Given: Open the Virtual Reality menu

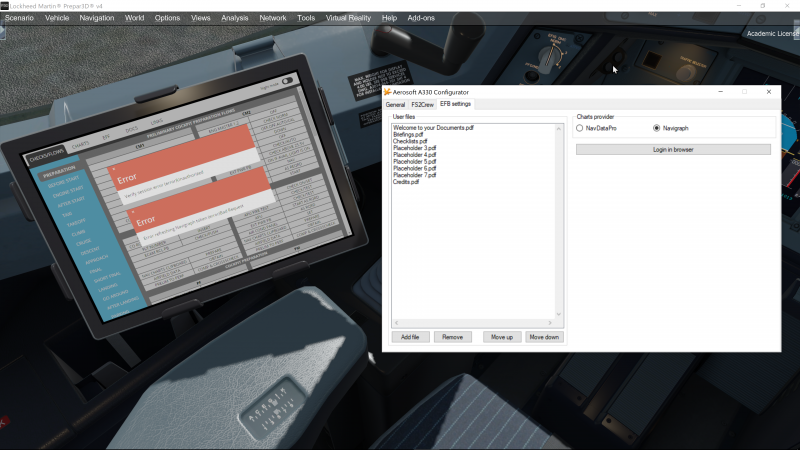Looking at the screenshot, I should click(348, 18).
